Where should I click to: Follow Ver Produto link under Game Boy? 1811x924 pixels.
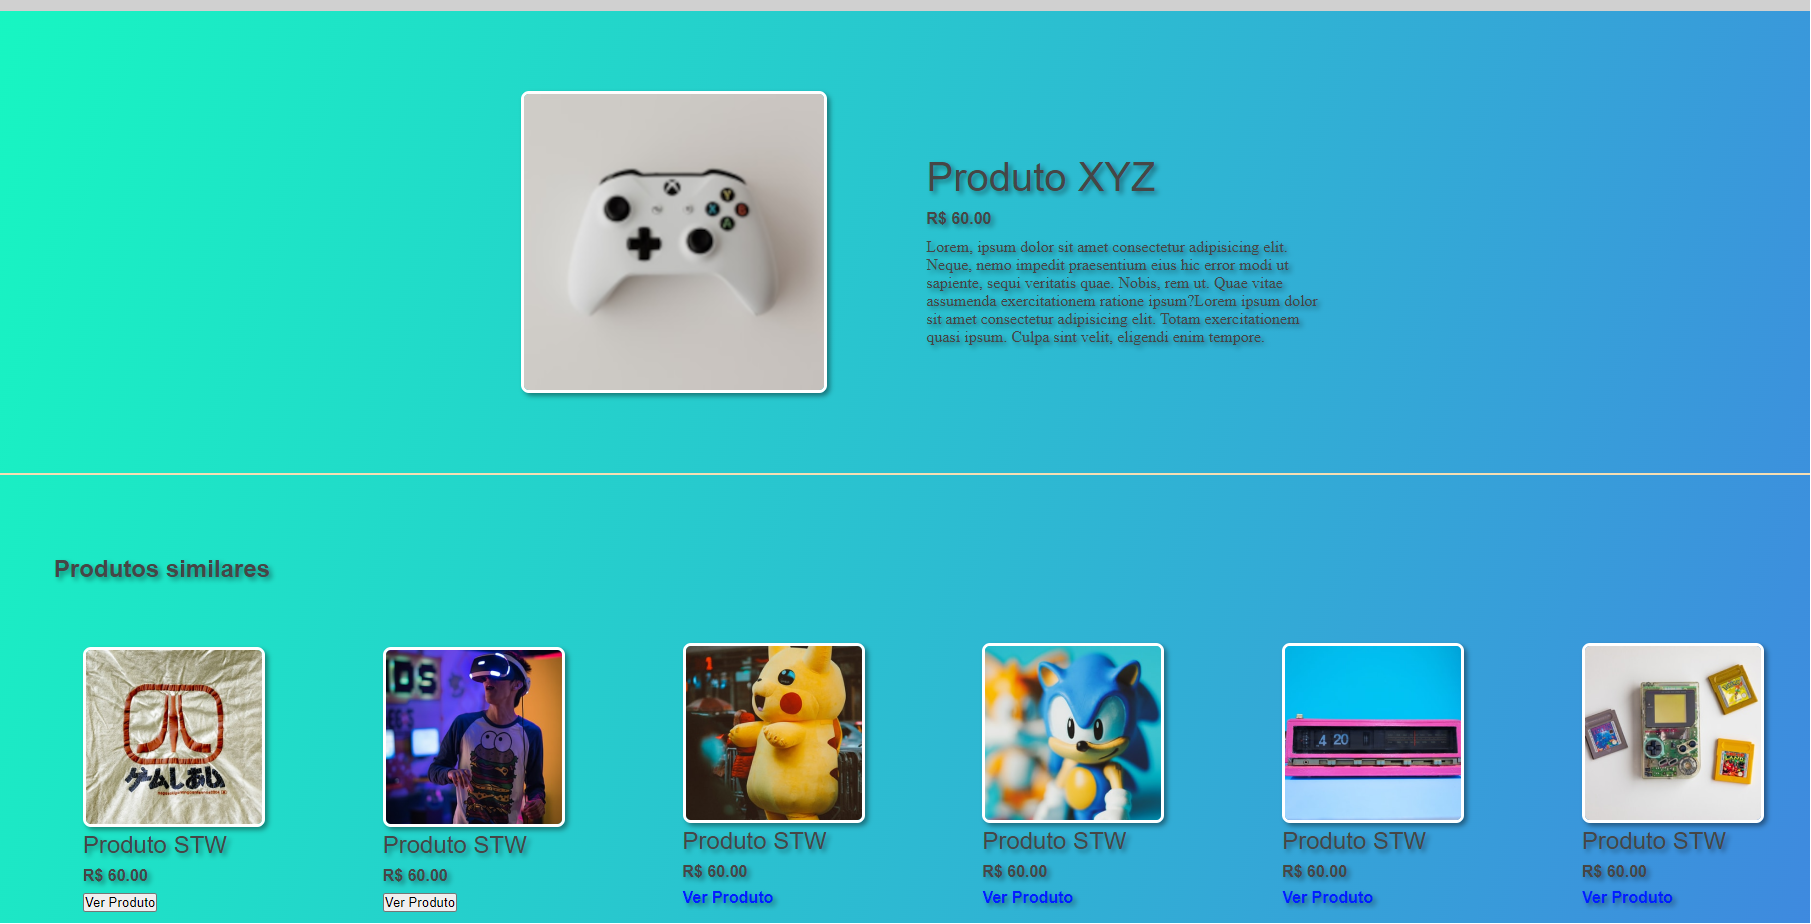point(1627,898)
